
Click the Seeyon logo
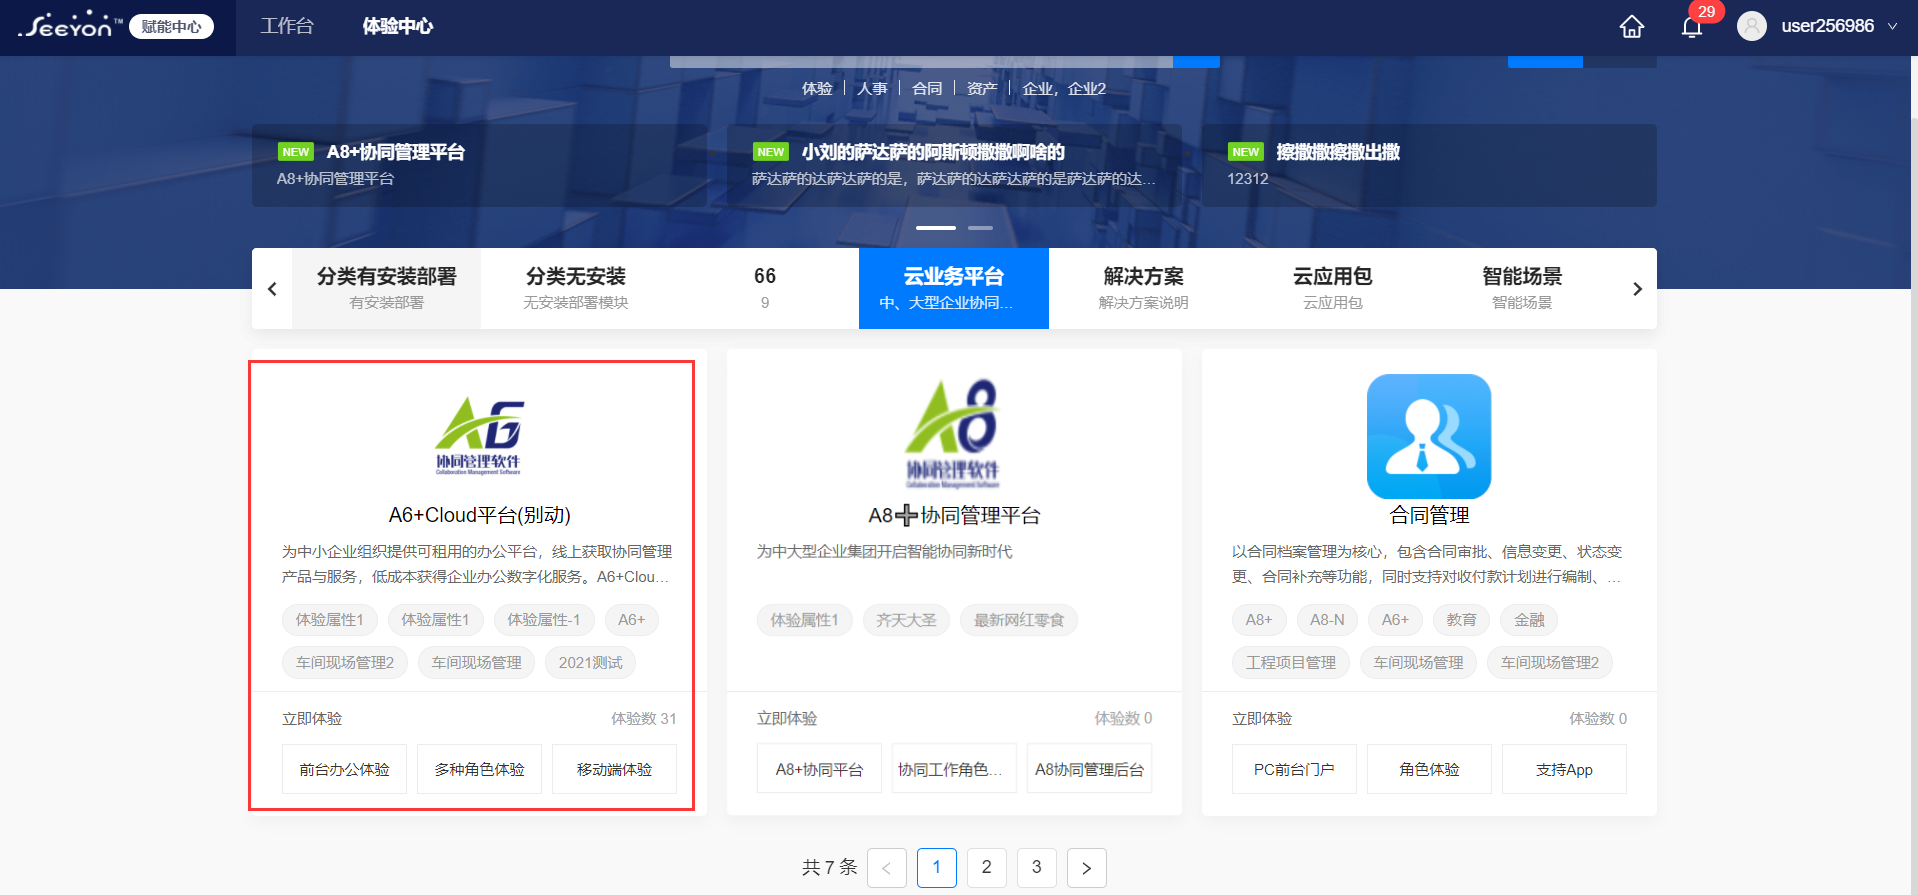click(70, 26)
